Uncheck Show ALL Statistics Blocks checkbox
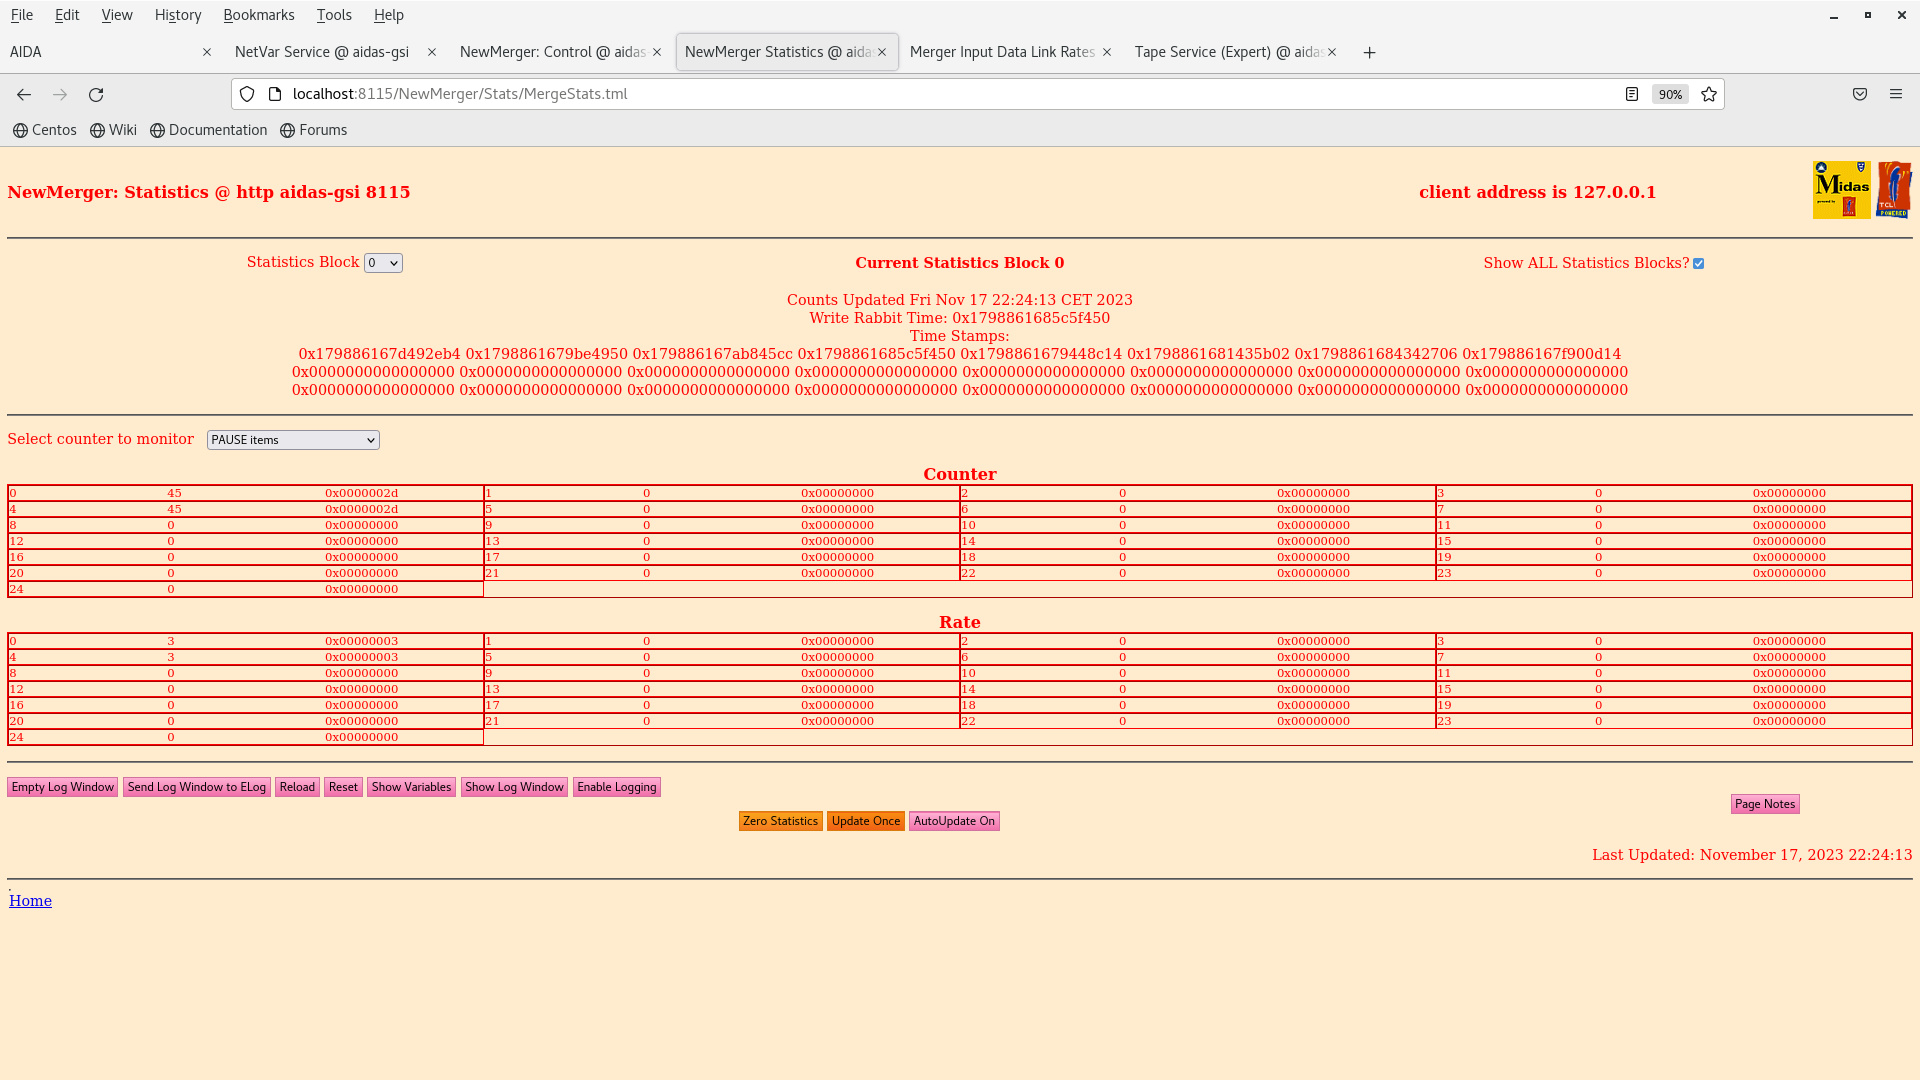The image size is (1920, 1080). click(x=1698, y=264)
